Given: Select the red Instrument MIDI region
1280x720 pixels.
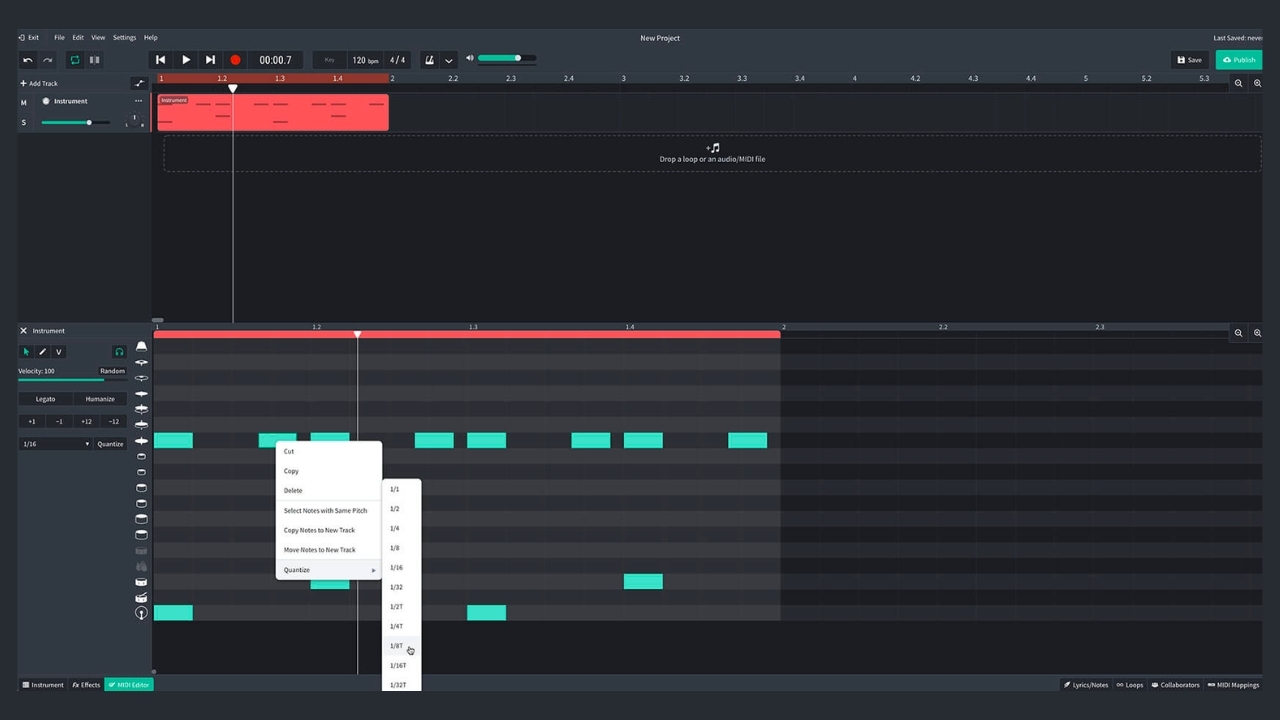Looking at the screenshot, I should pos(272,113).
